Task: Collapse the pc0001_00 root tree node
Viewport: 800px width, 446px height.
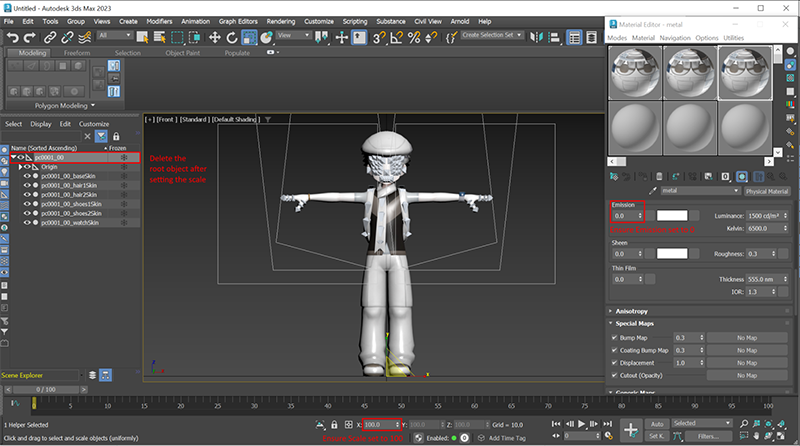Action: click(14, 158)
